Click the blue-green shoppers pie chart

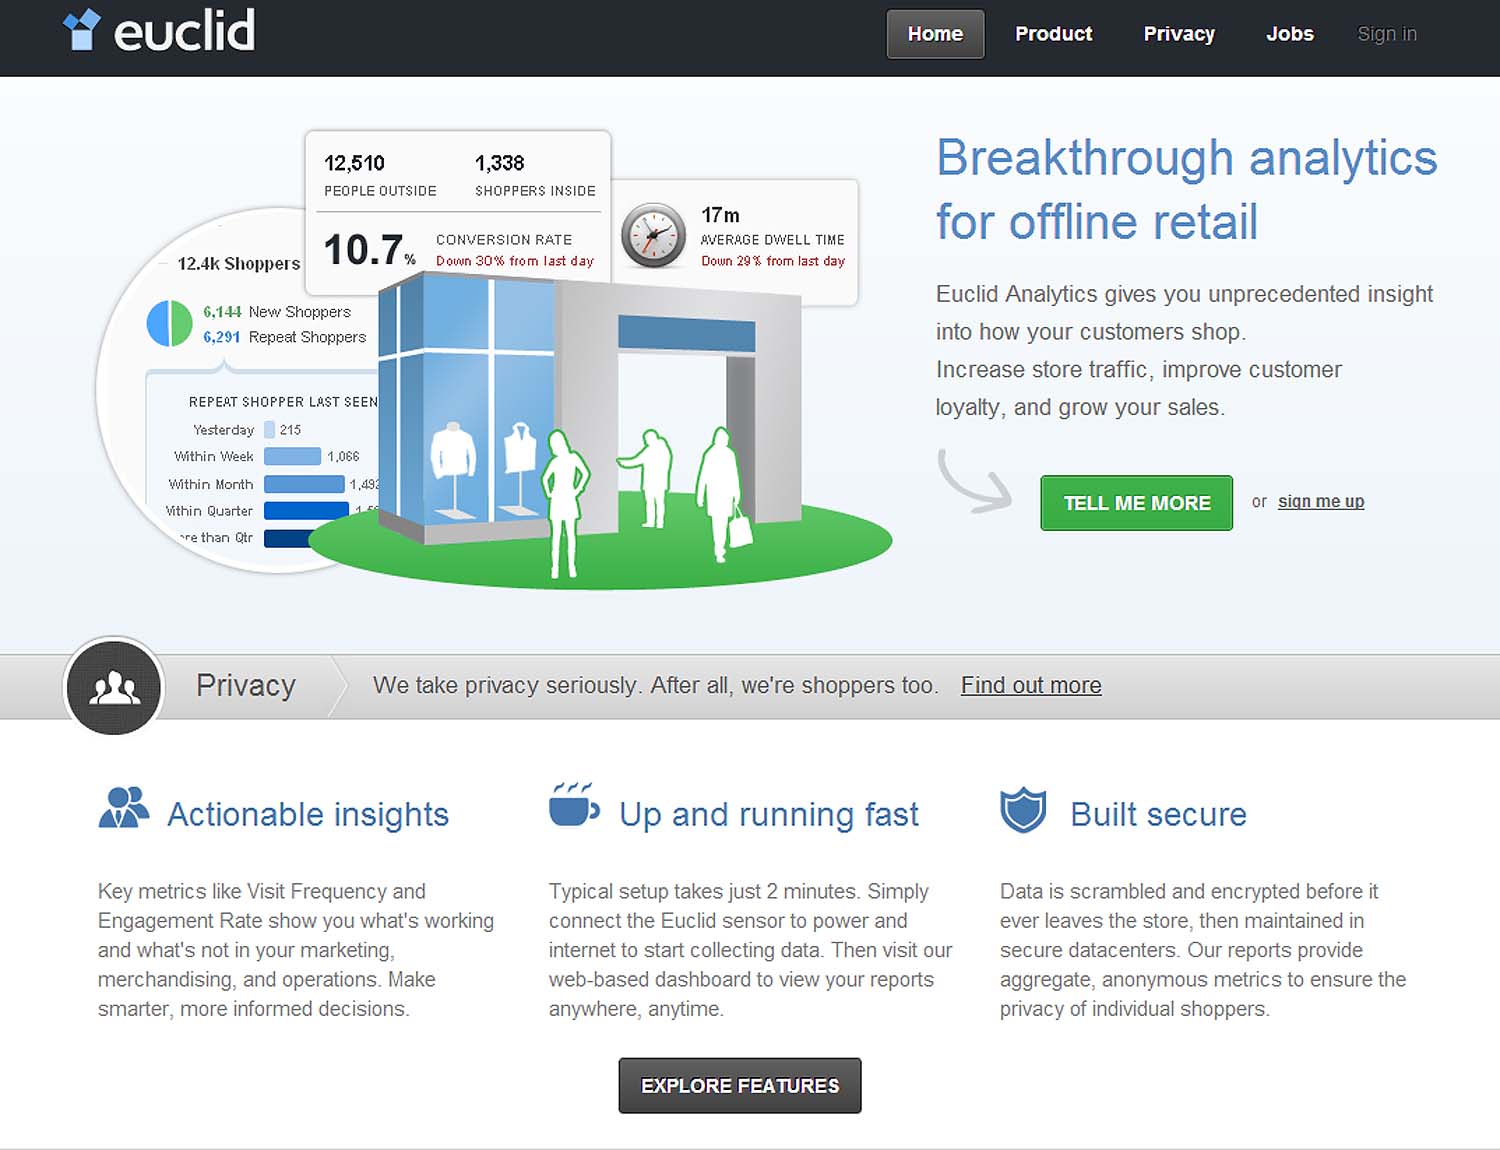(x=168, y=323)
